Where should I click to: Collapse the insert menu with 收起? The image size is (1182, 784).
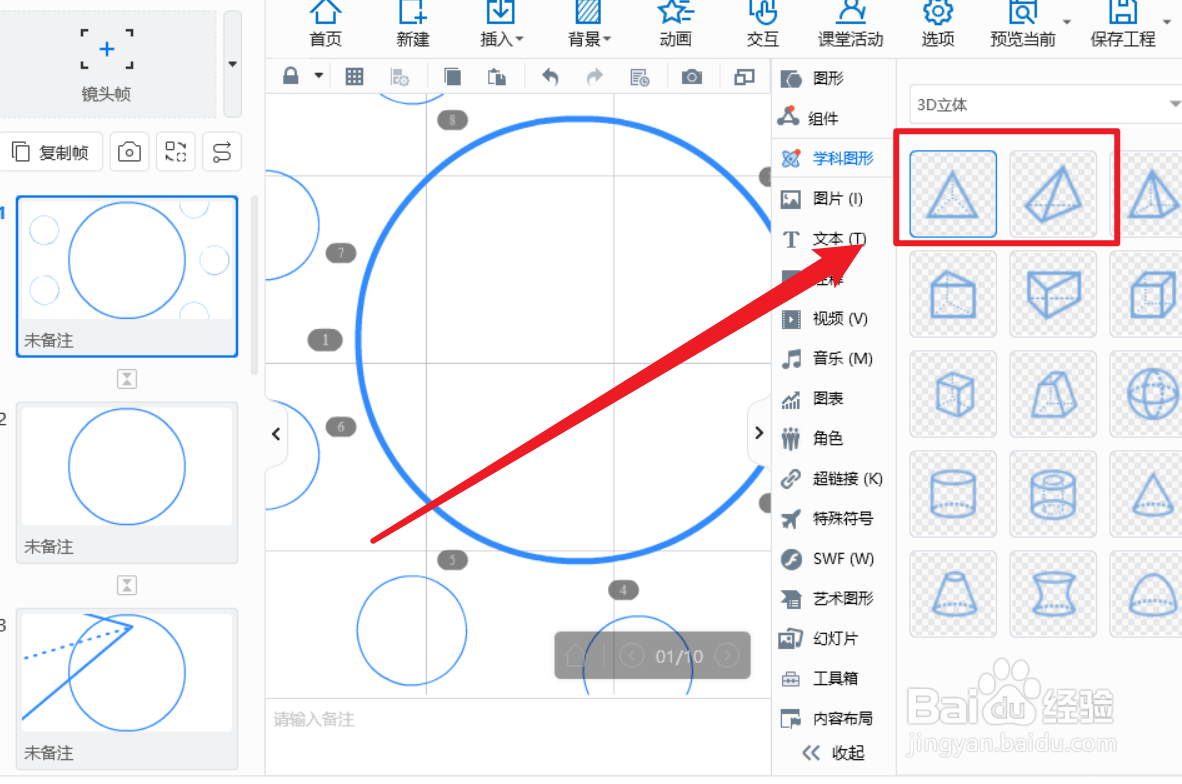(834, 753)
